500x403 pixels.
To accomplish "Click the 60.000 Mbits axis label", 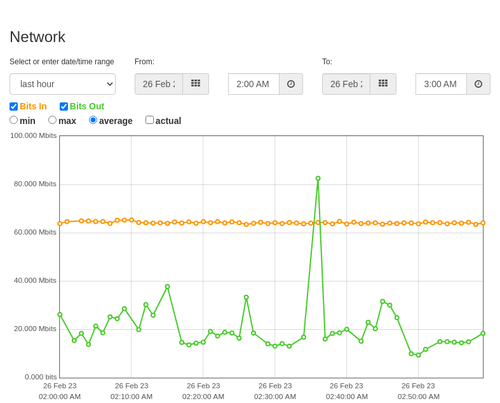I will point(35,232).
